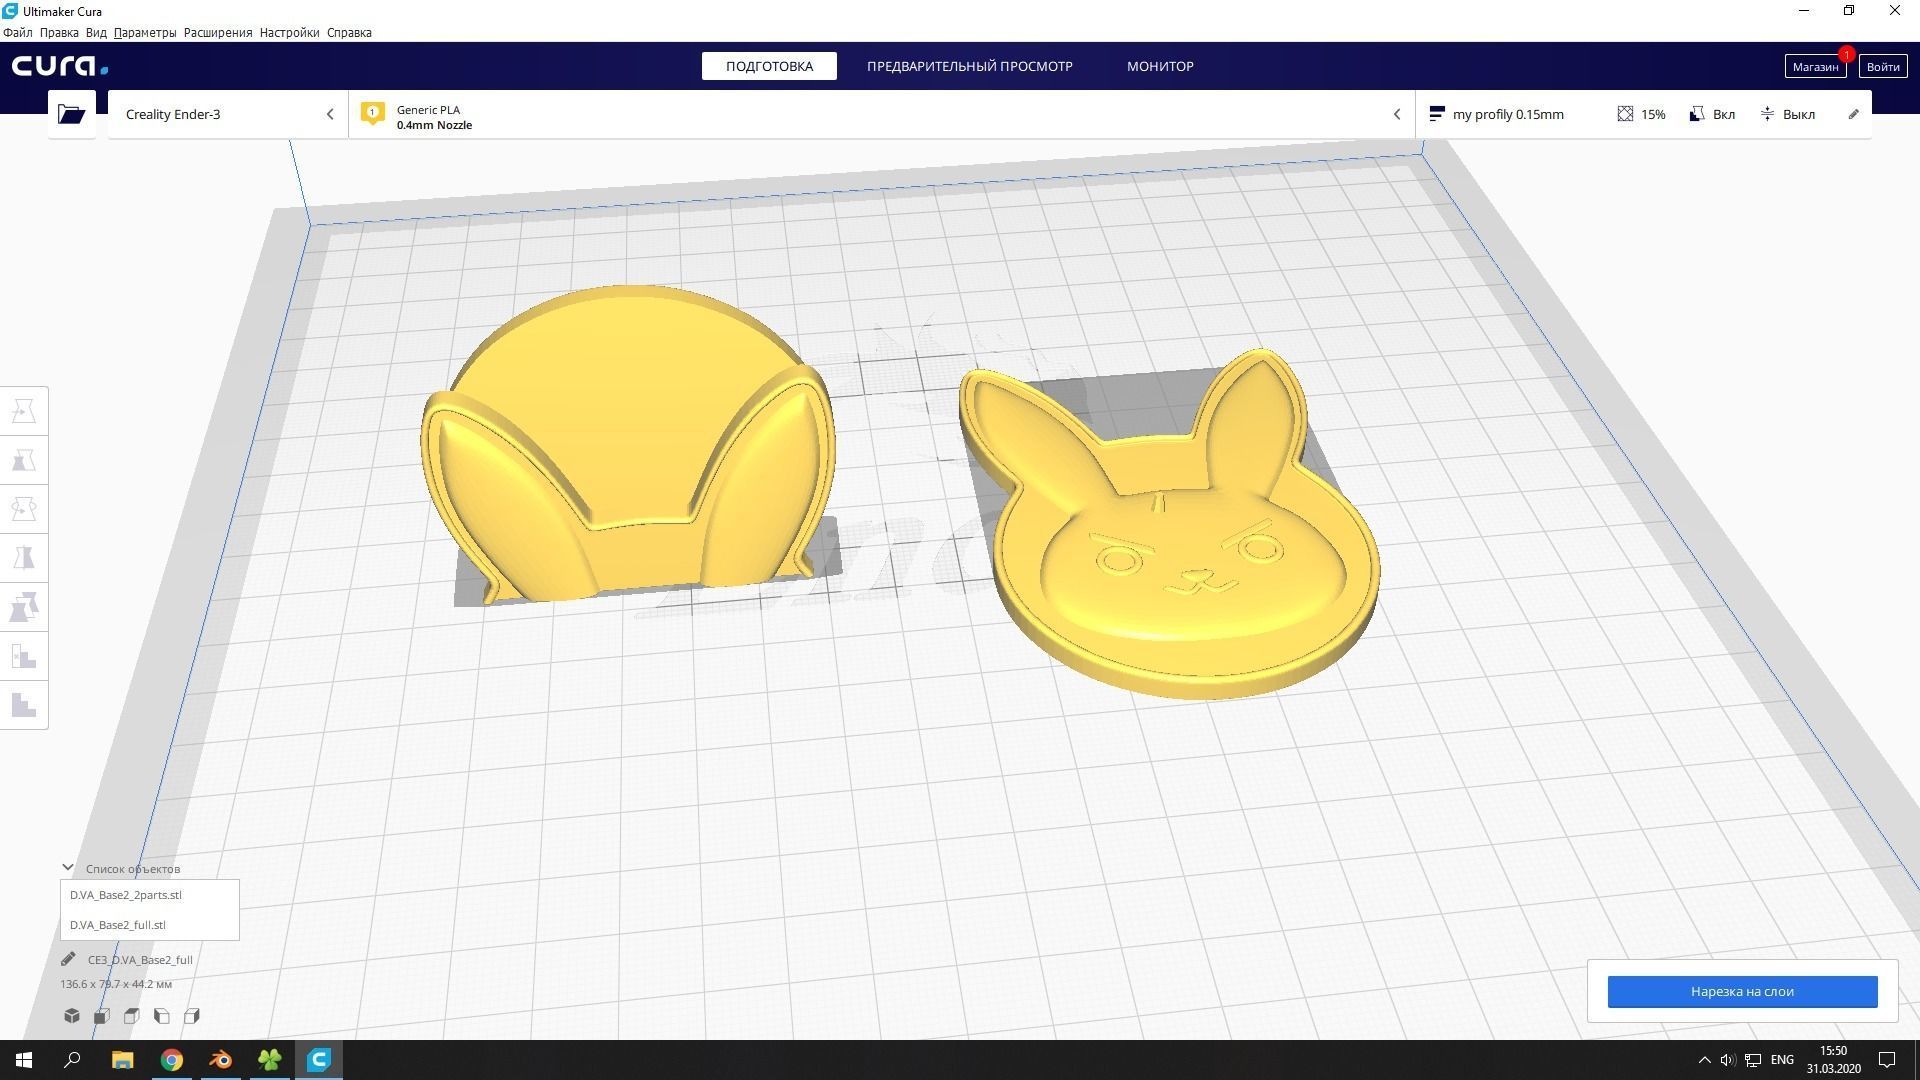This screenshot has width=1920, height=1080.
Task: Toggle the isometric 3D view cube
Action: pyautogui.click(x=71, y=1015)
